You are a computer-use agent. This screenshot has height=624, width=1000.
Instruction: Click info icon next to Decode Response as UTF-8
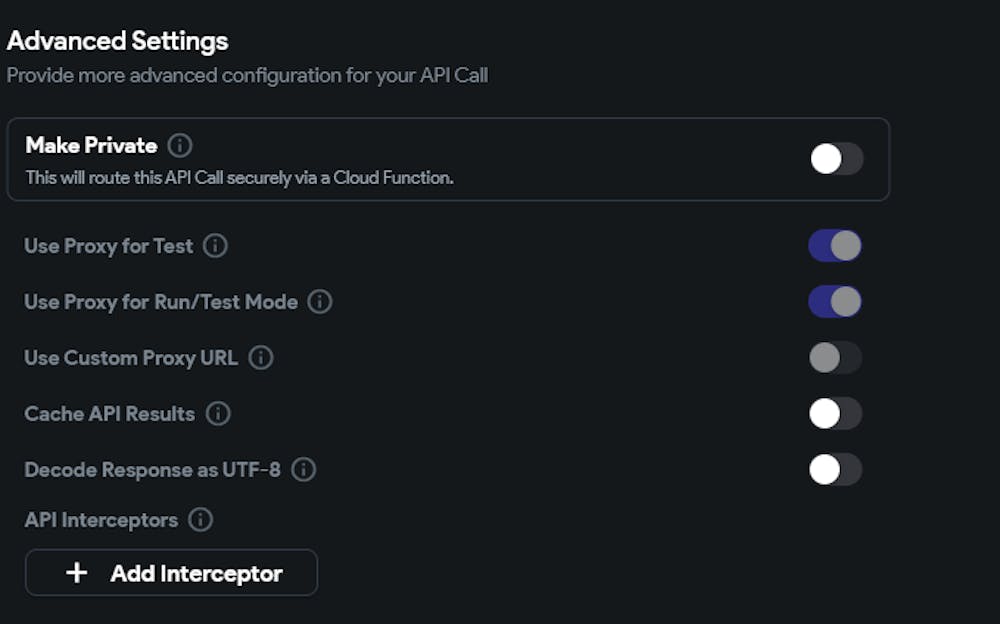click(304, 470)
